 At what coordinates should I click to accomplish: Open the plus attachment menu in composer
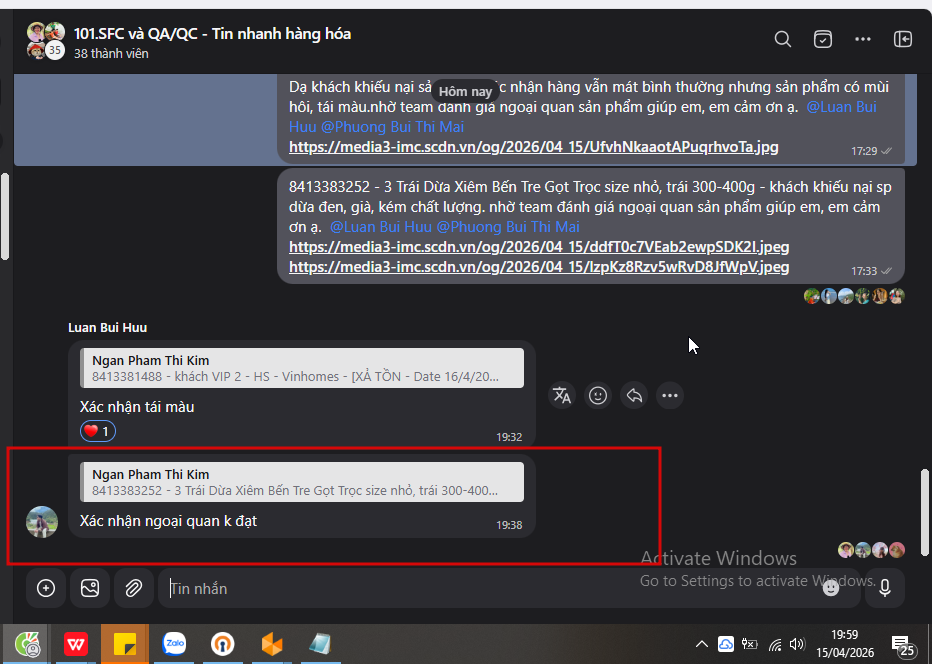click(x=46, y=588)
